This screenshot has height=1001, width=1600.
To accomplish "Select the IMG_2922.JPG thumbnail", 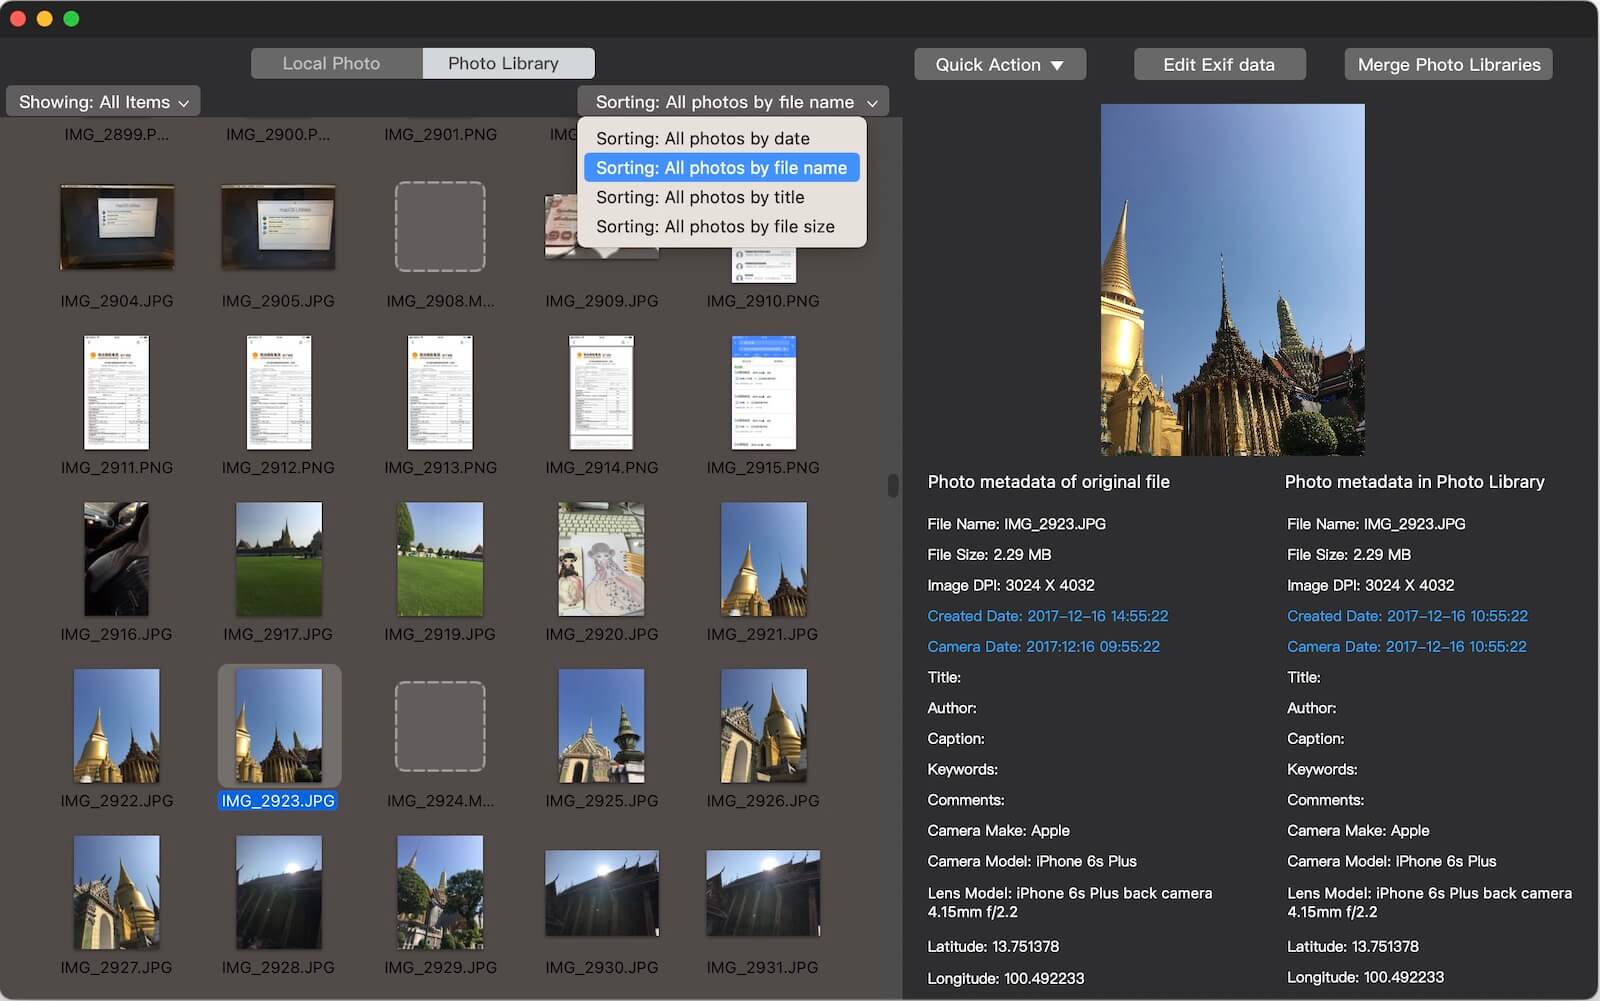I will click(x=117, y=726).
